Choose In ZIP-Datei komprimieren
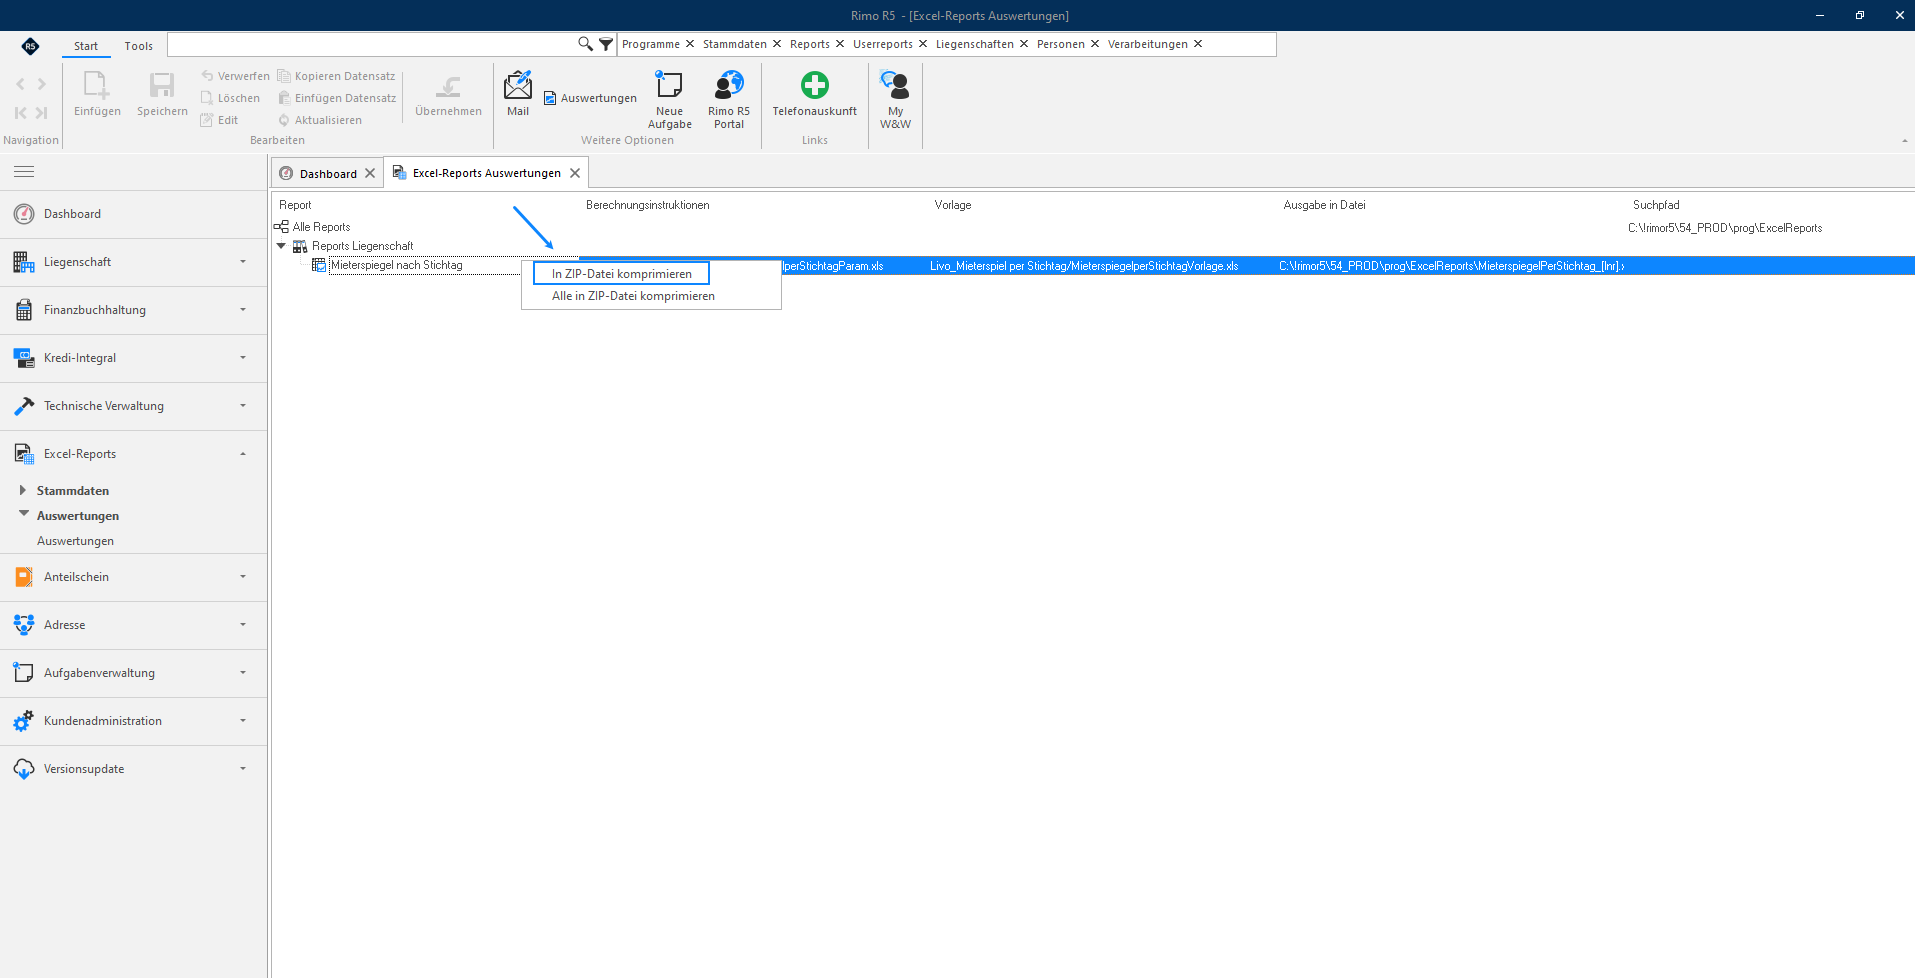Screen dimensions: 1915x978 622,274
